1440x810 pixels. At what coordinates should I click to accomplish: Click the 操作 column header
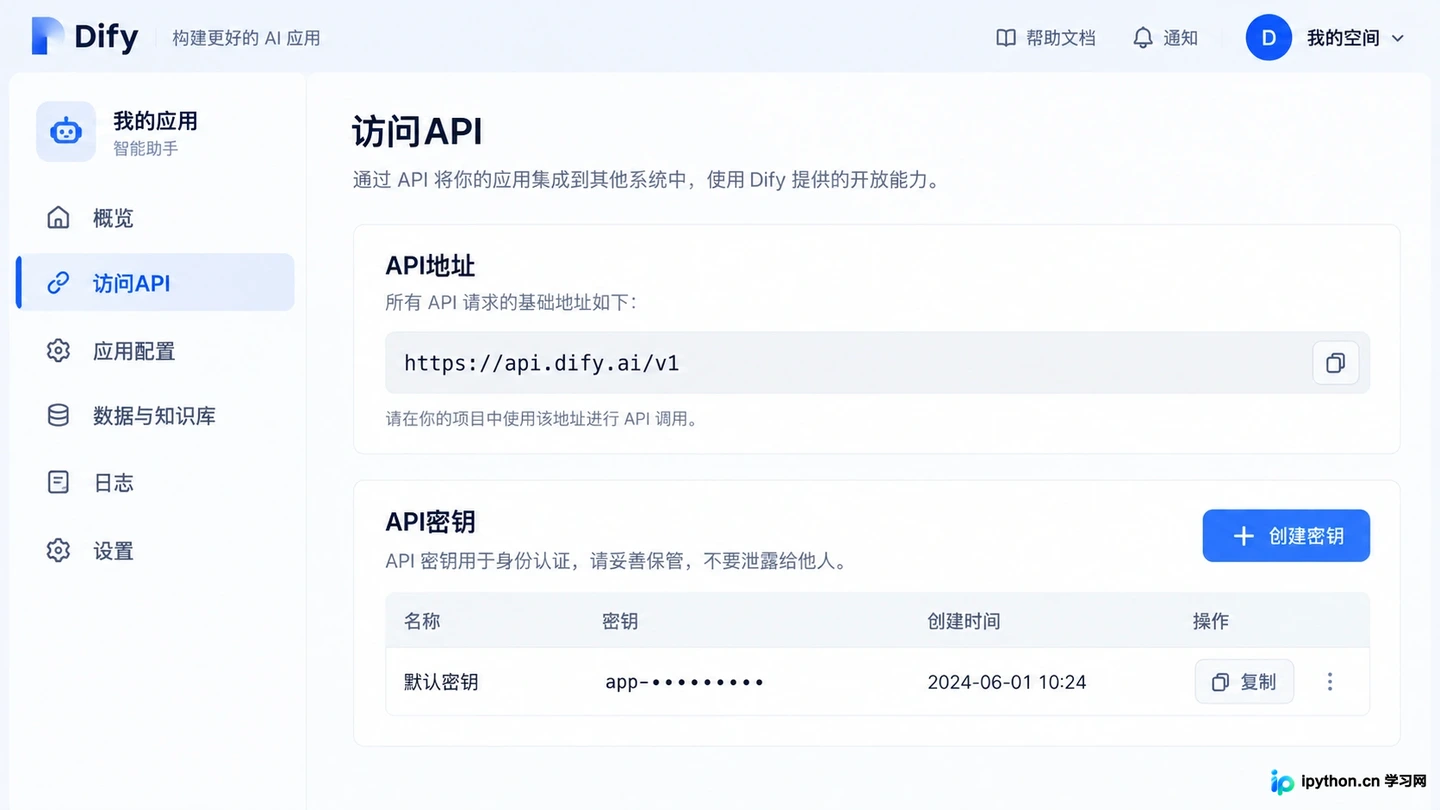coord(1210,621)
